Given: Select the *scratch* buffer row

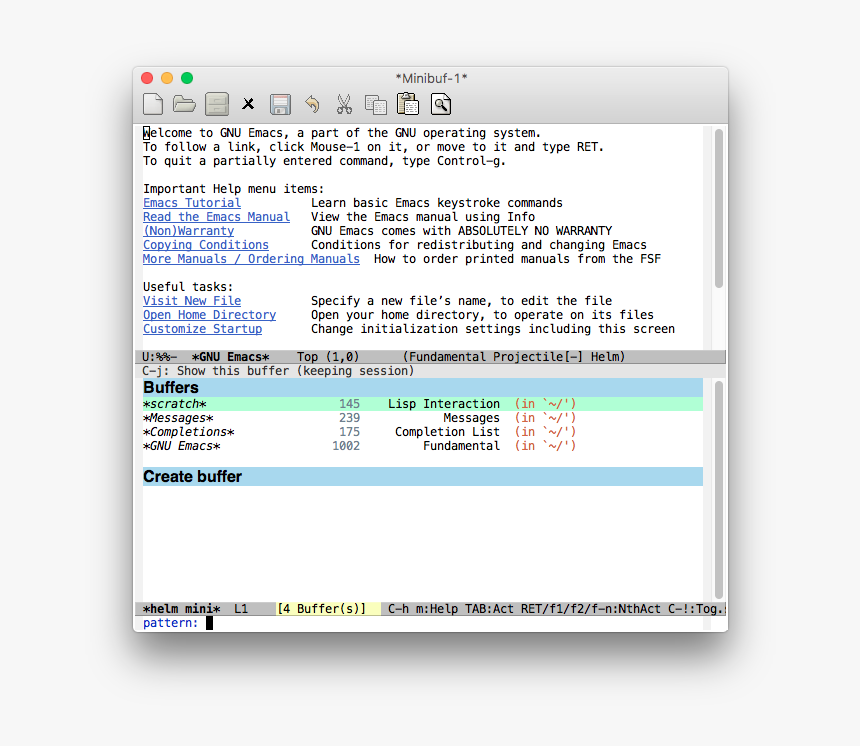Looking at the screenshot, I should click(x=422, y=404).
